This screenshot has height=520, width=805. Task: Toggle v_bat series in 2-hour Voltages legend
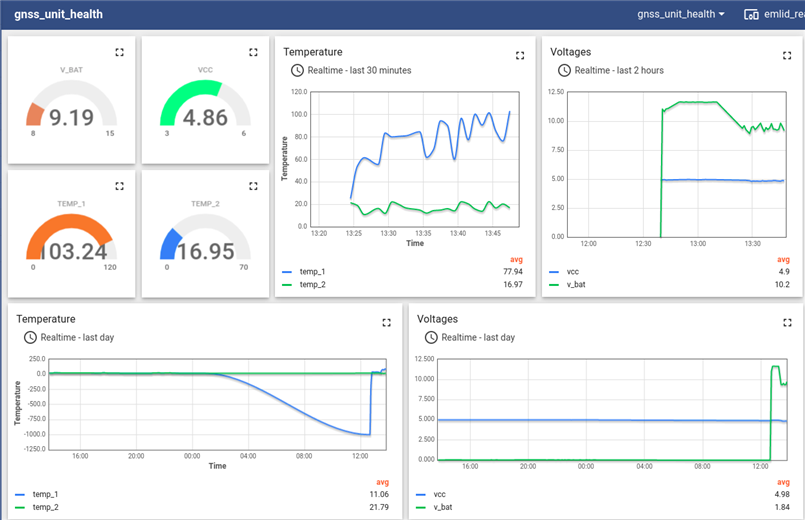[572, 284]
